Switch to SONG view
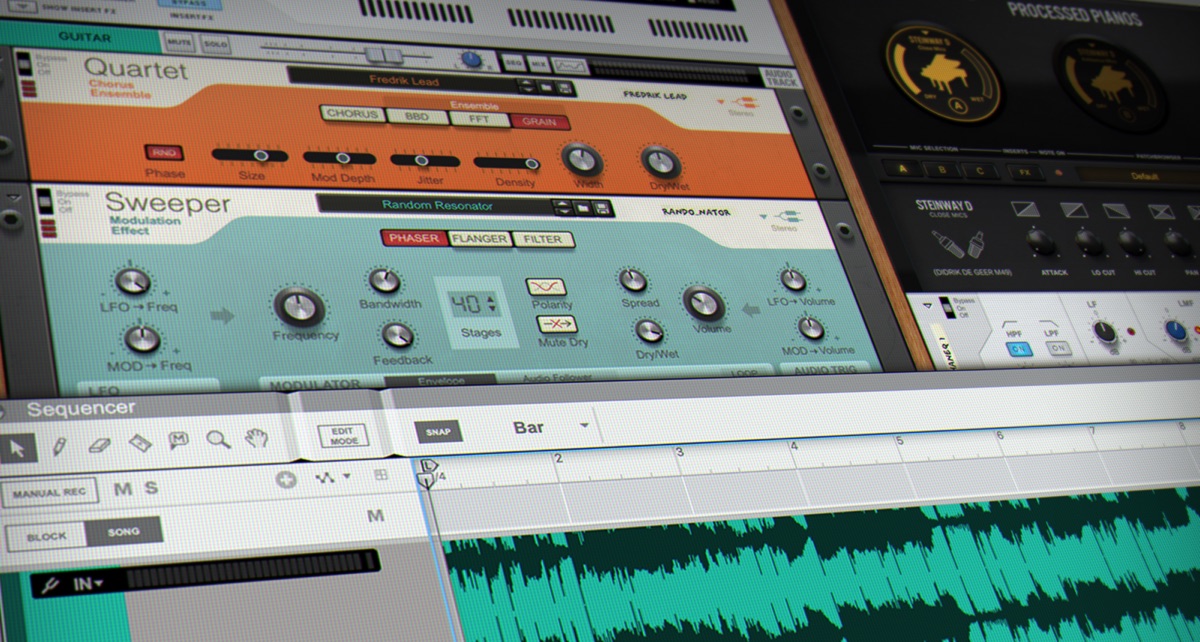This screenshot has width=1200, height=642. coord(124,532)
